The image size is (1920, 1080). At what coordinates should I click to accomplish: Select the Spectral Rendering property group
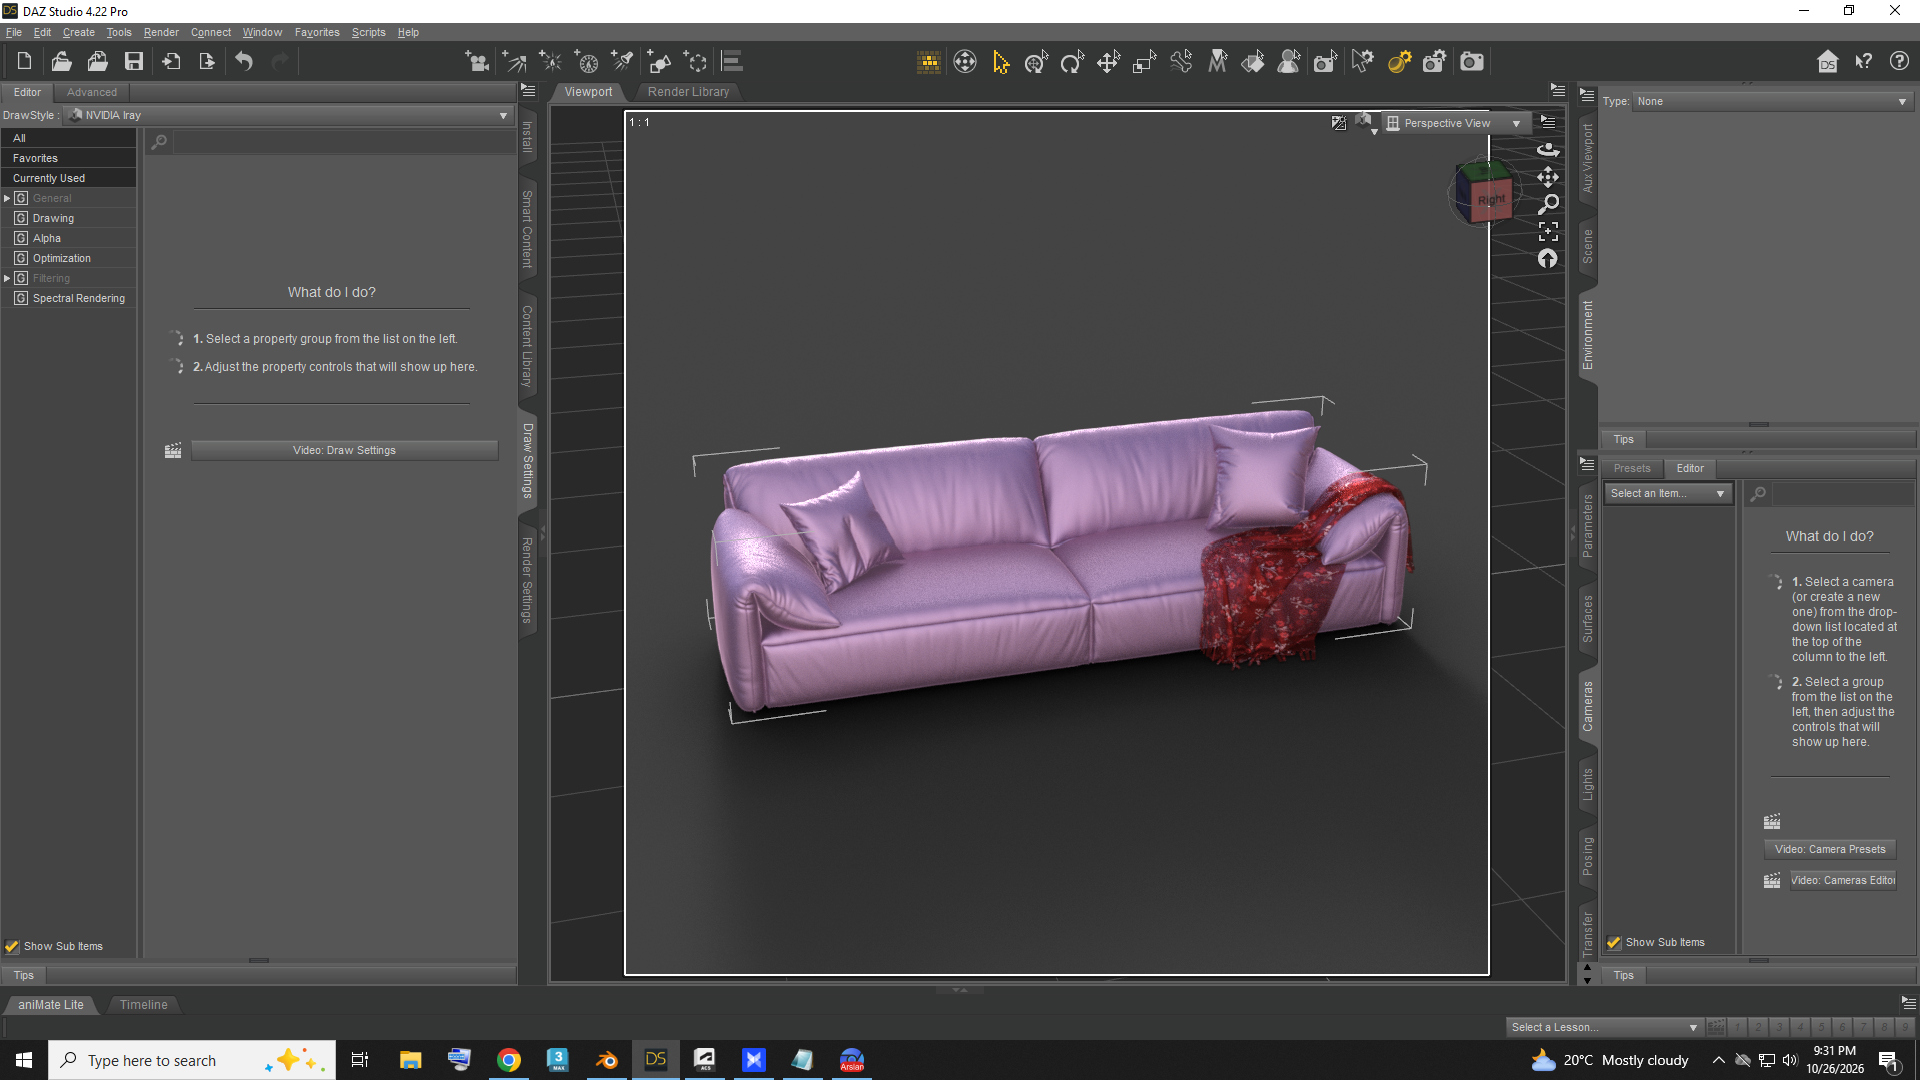coord(79,298)
